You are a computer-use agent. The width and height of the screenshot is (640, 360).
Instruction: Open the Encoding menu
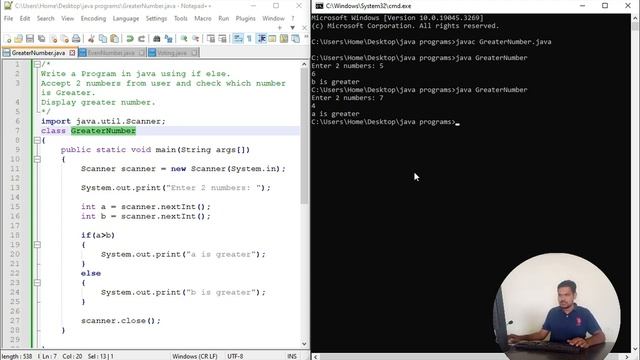tap(93, 18)
